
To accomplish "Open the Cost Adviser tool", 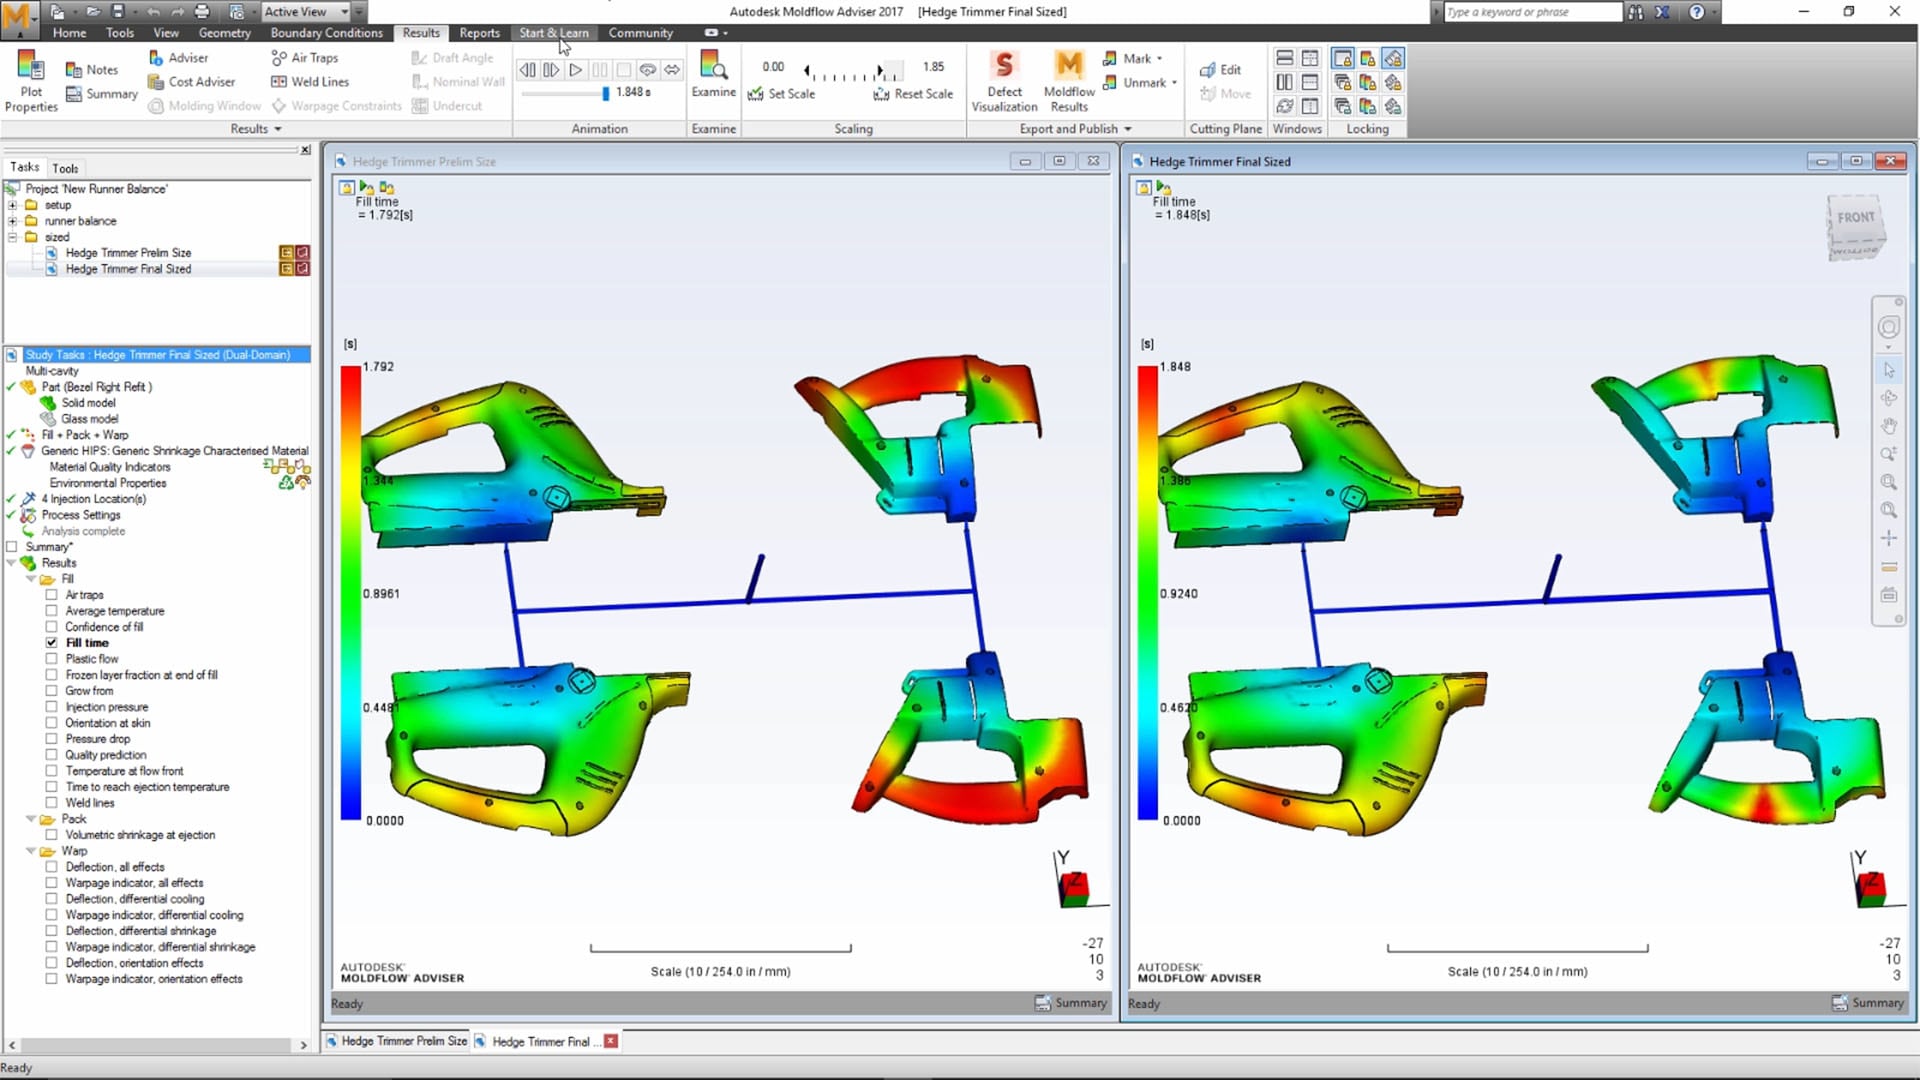I will coord(192,82).
